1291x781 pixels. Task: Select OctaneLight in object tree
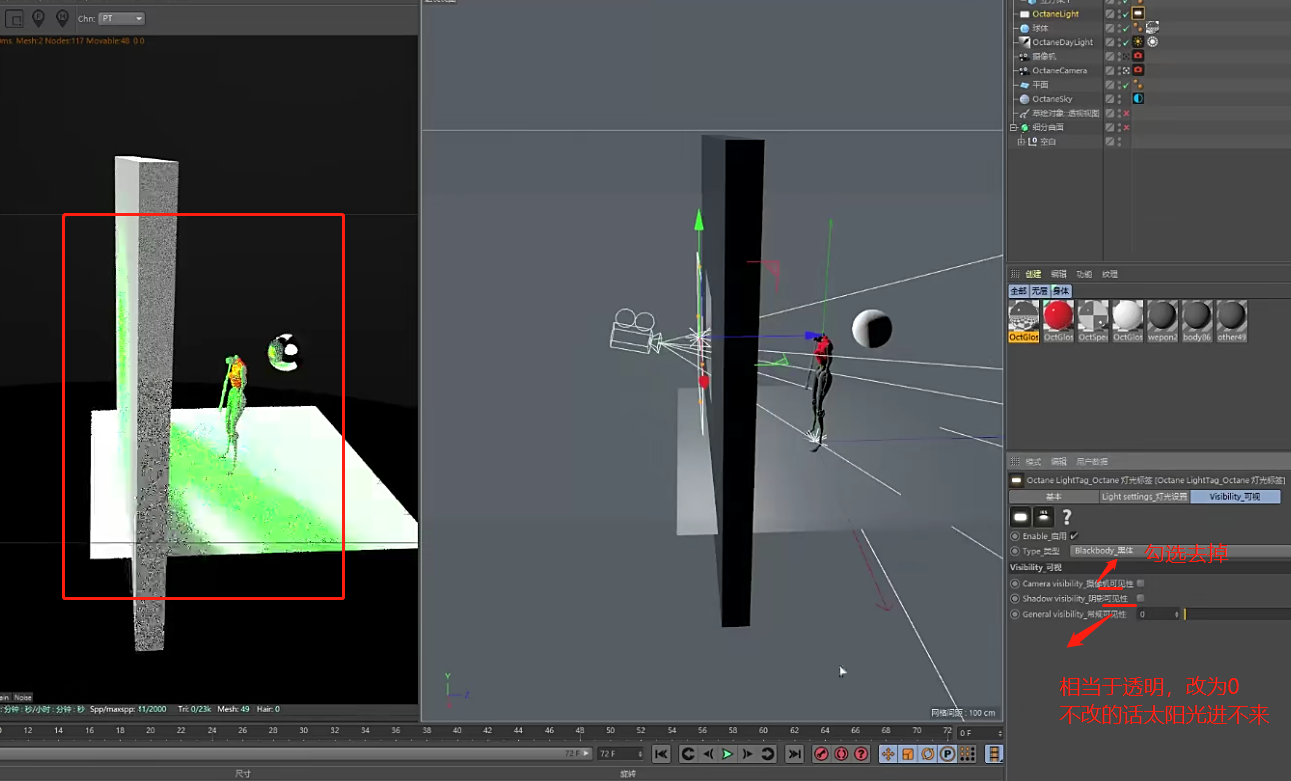[x=1055, y=14]
